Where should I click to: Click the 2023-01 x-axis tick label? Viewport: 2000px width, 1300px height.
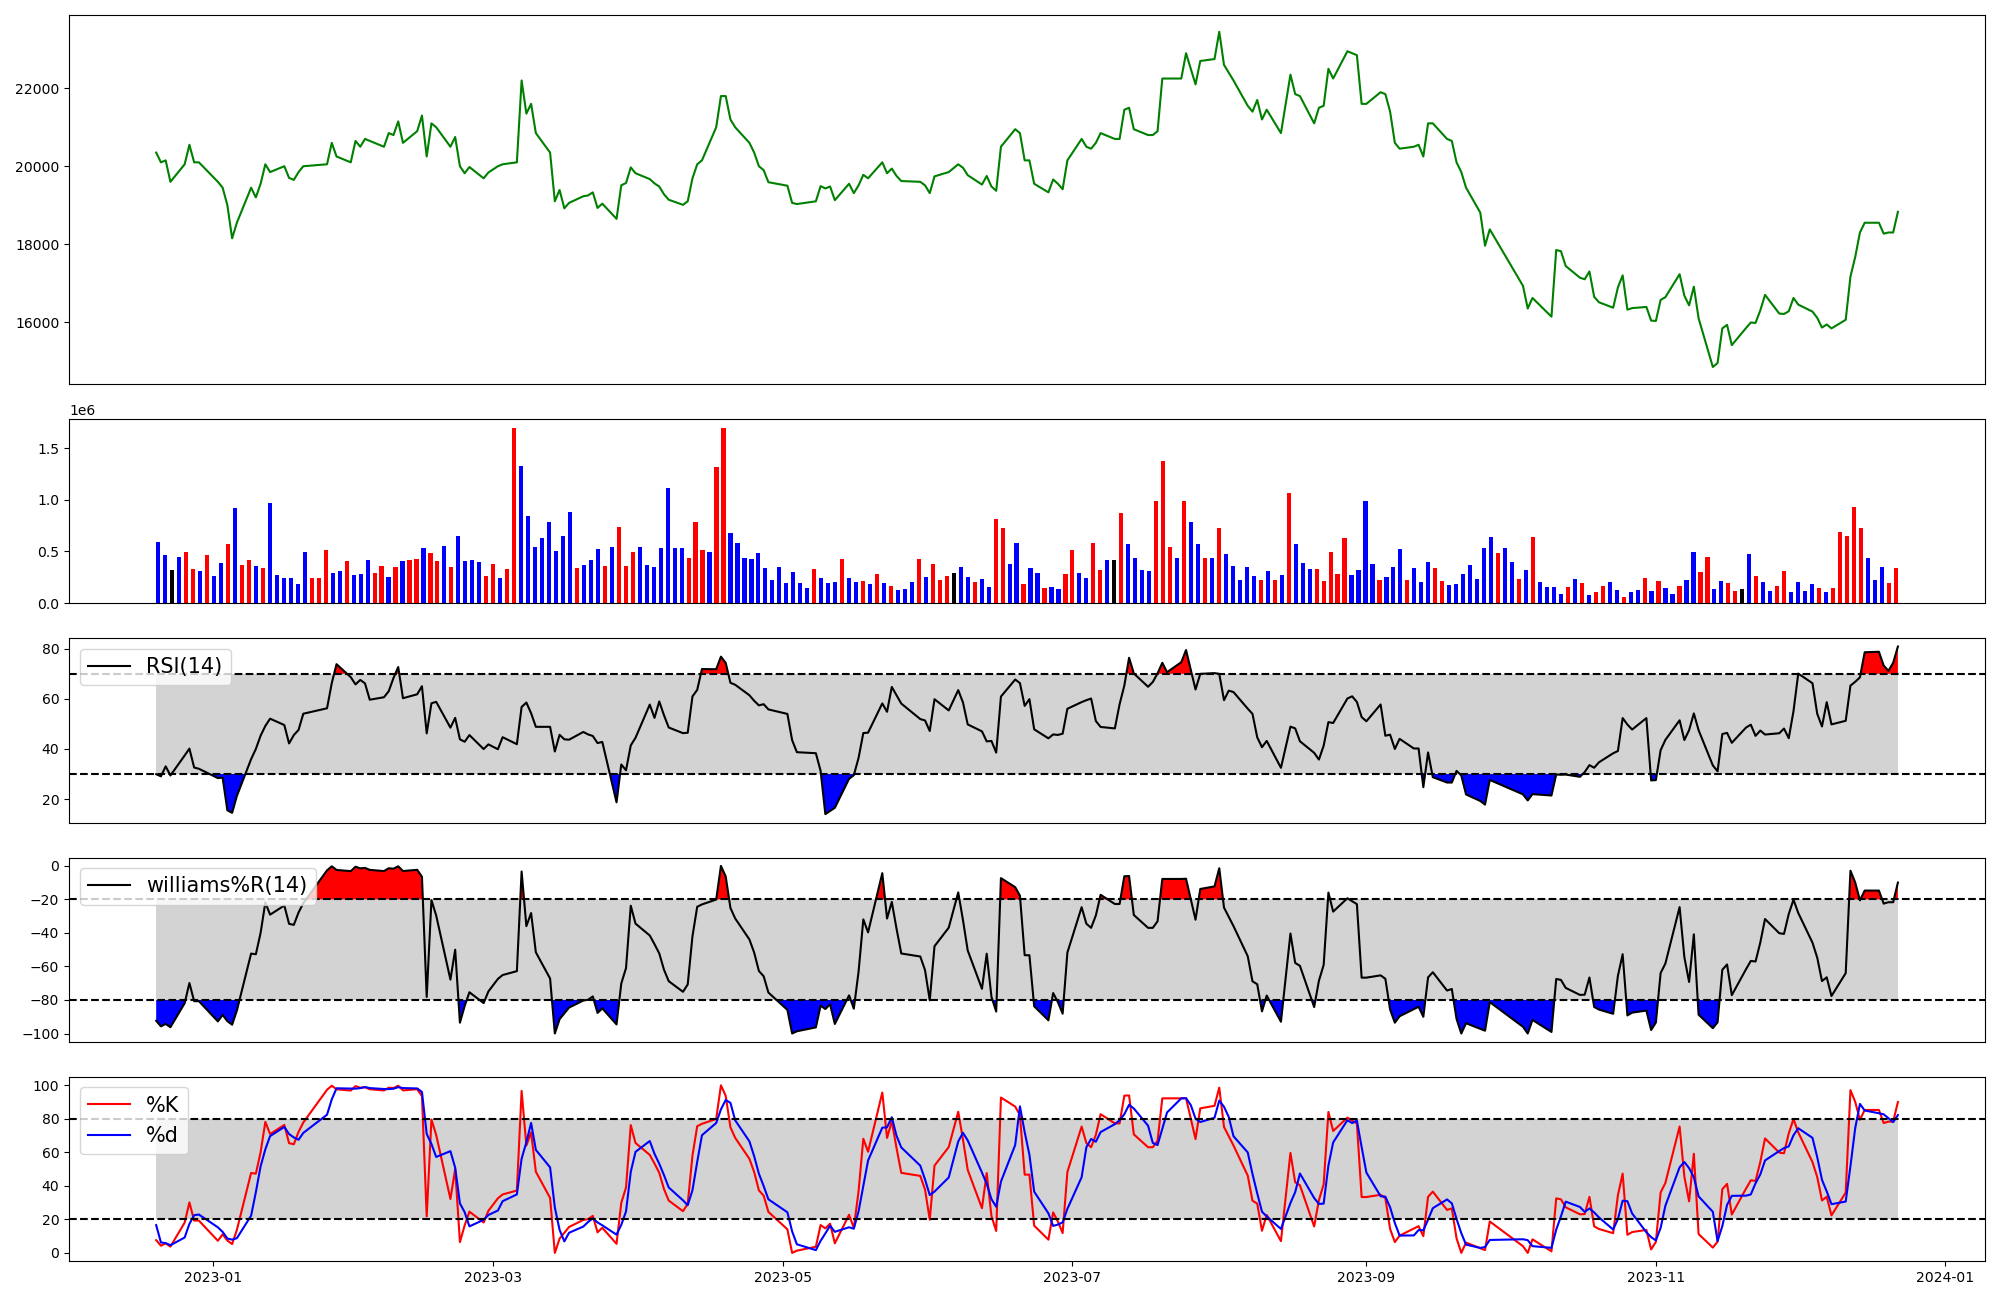click(213, 1277)
